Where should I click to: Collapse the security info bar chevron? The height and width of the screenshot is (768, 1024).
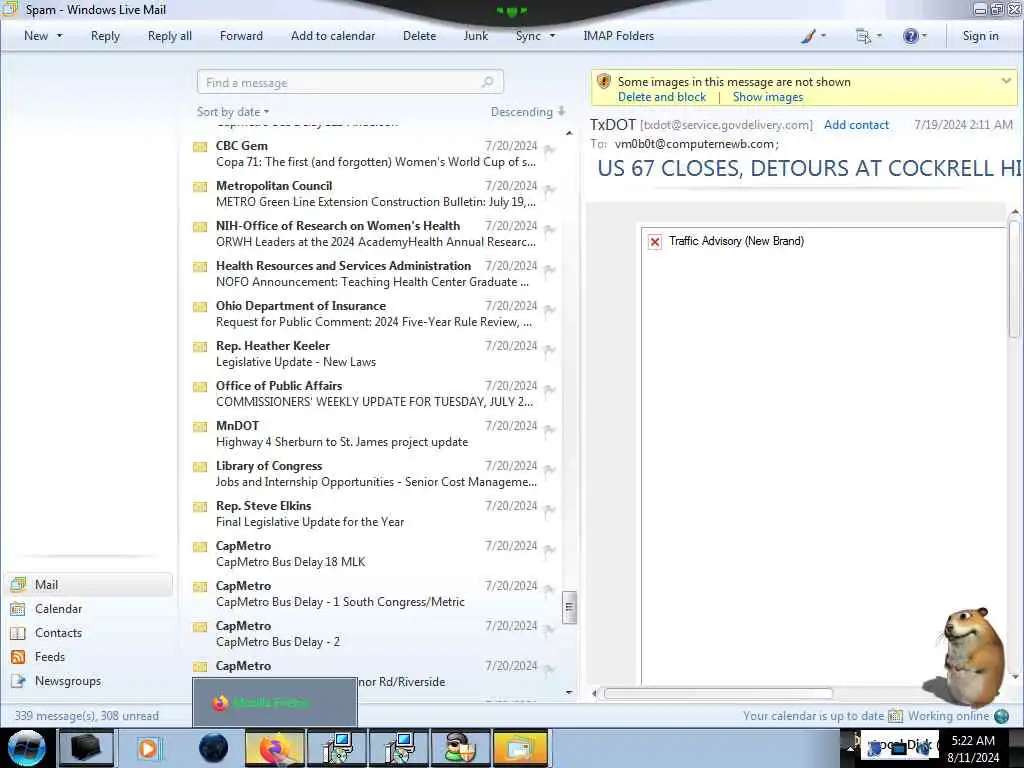point(1006,81)
